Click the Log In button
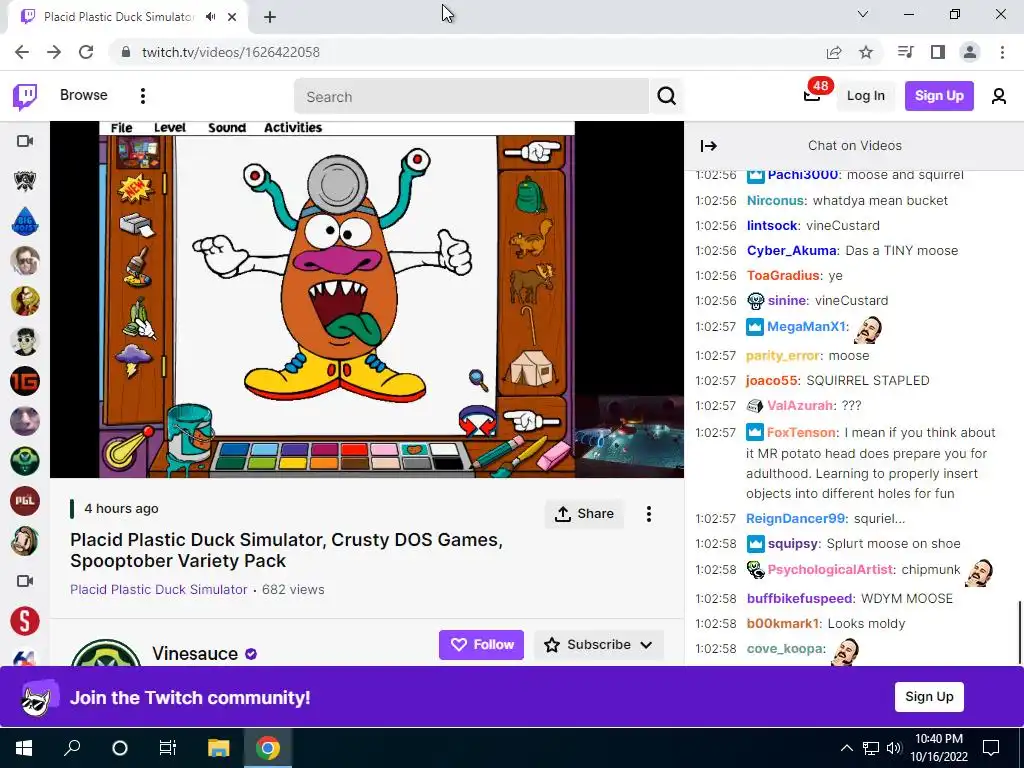1024x768 pixels. (x=865, y=96)
